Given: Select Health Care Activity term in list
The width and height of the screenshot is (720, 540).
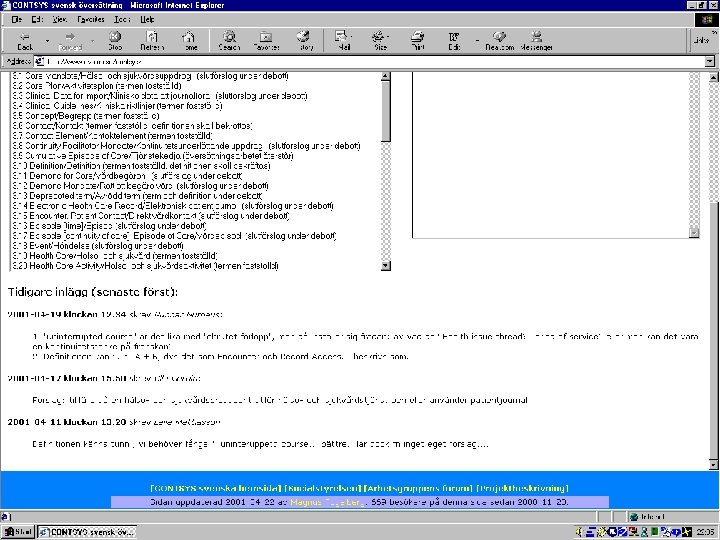Looking at the screenshot, I should (145, 266).
